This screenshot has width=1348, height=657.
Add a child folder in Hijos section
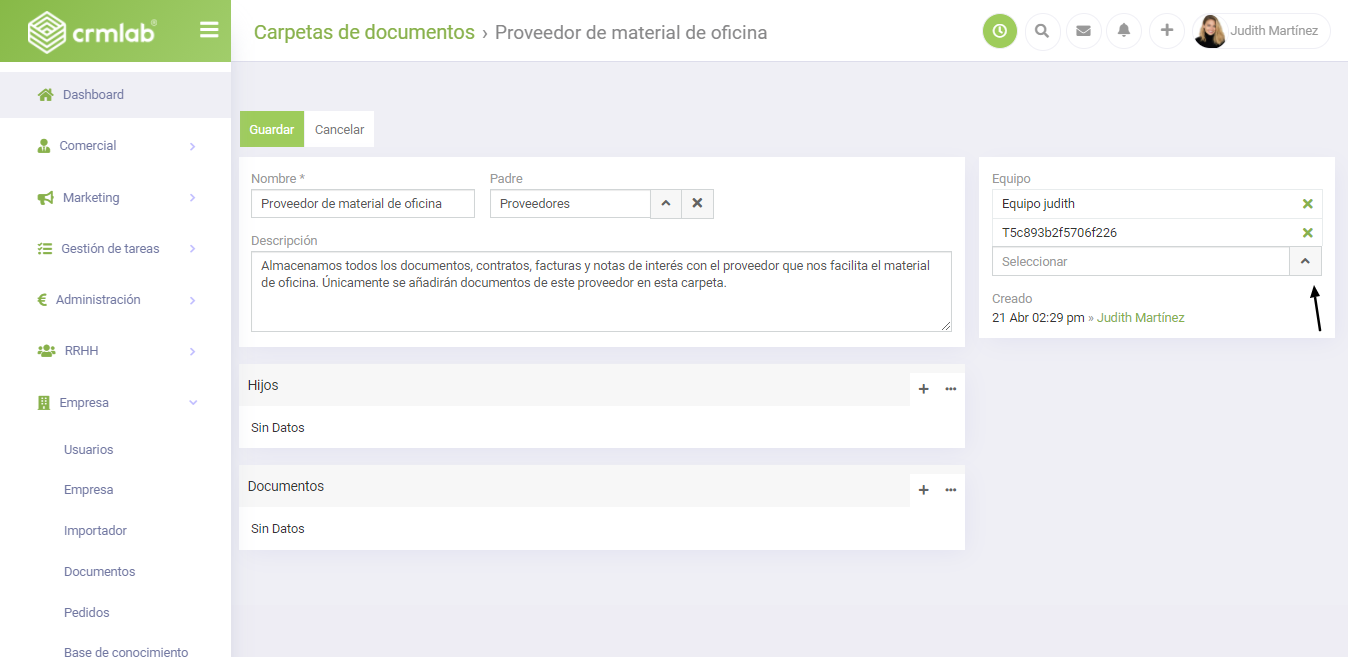tap(923, 389)
